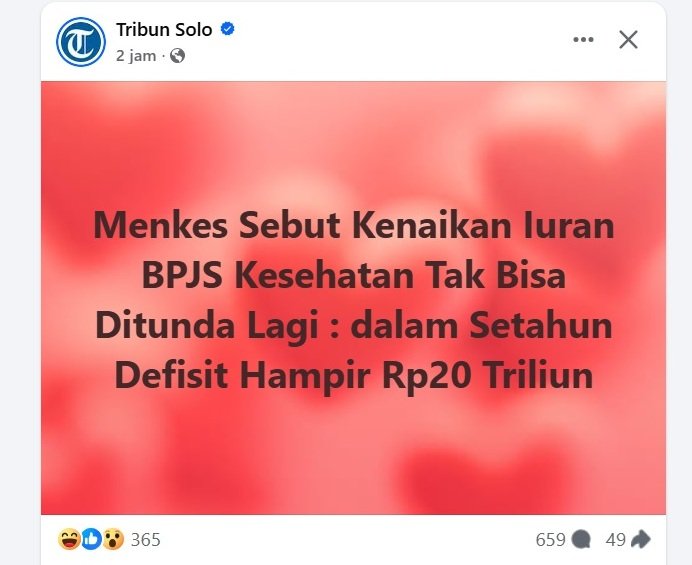Click the Tribun Solo page name

coord(164,30)
